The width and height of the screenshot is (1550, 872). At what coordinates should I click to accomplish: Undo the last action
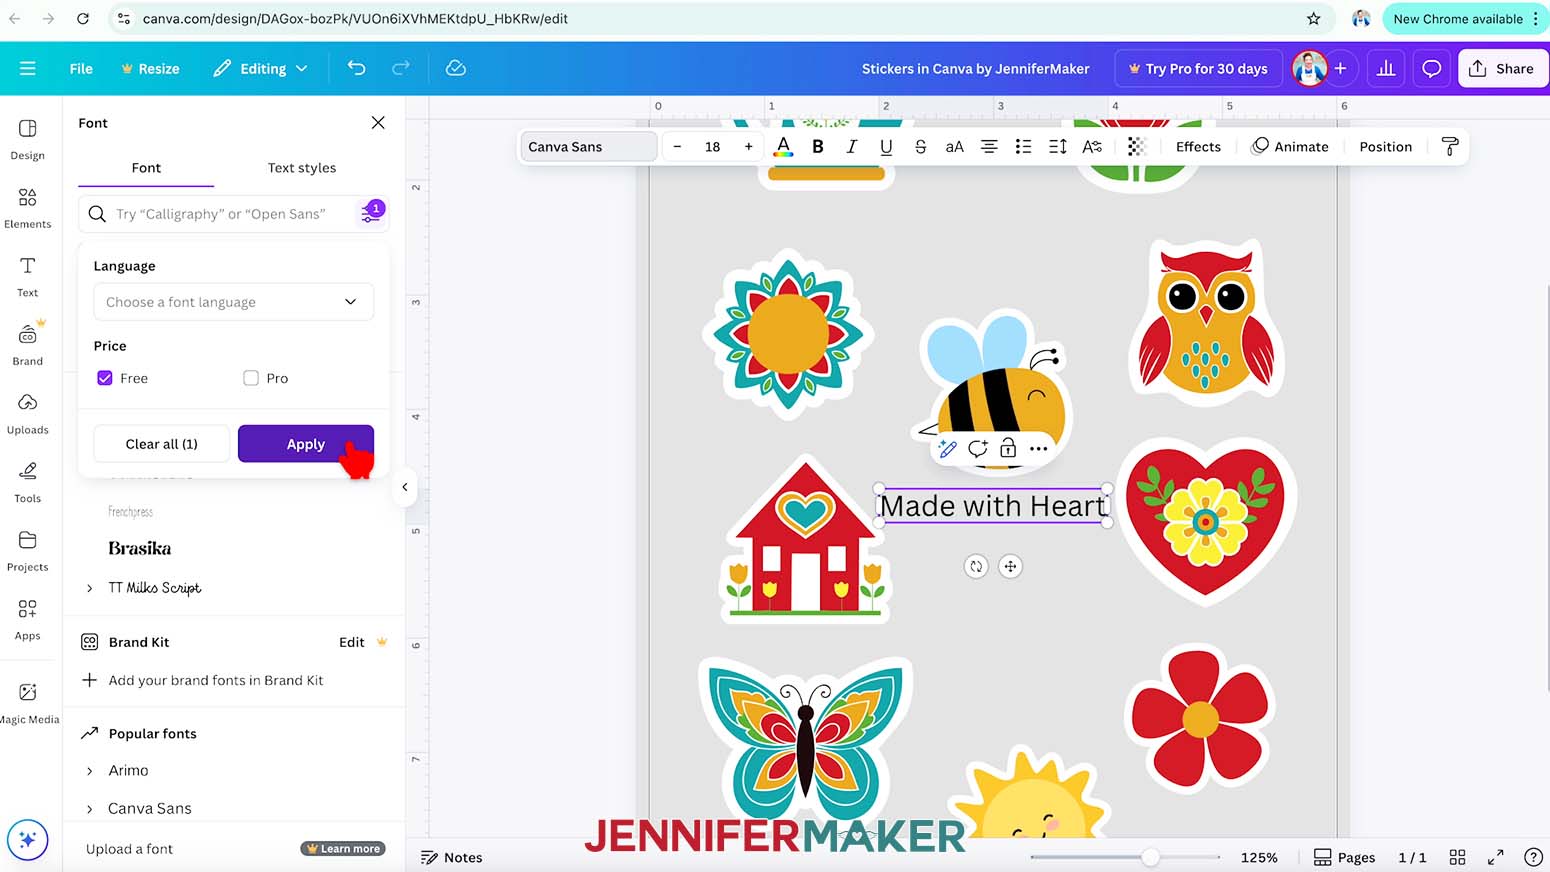[357, 68]
